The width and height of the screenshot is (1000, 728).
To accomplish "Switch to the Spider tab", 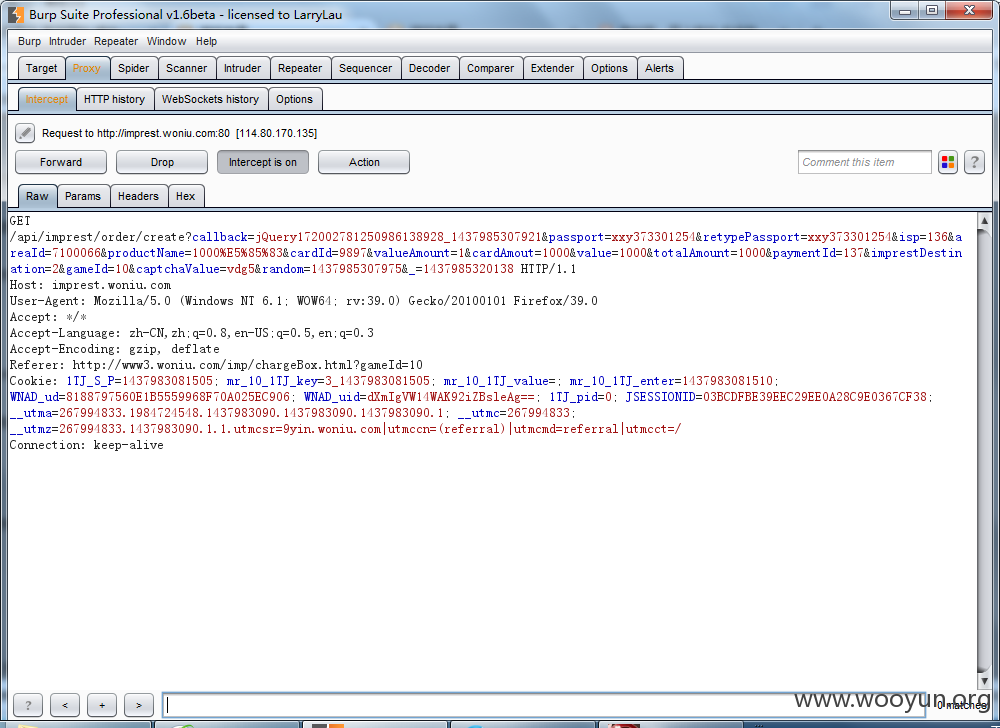I will [133, 68].
